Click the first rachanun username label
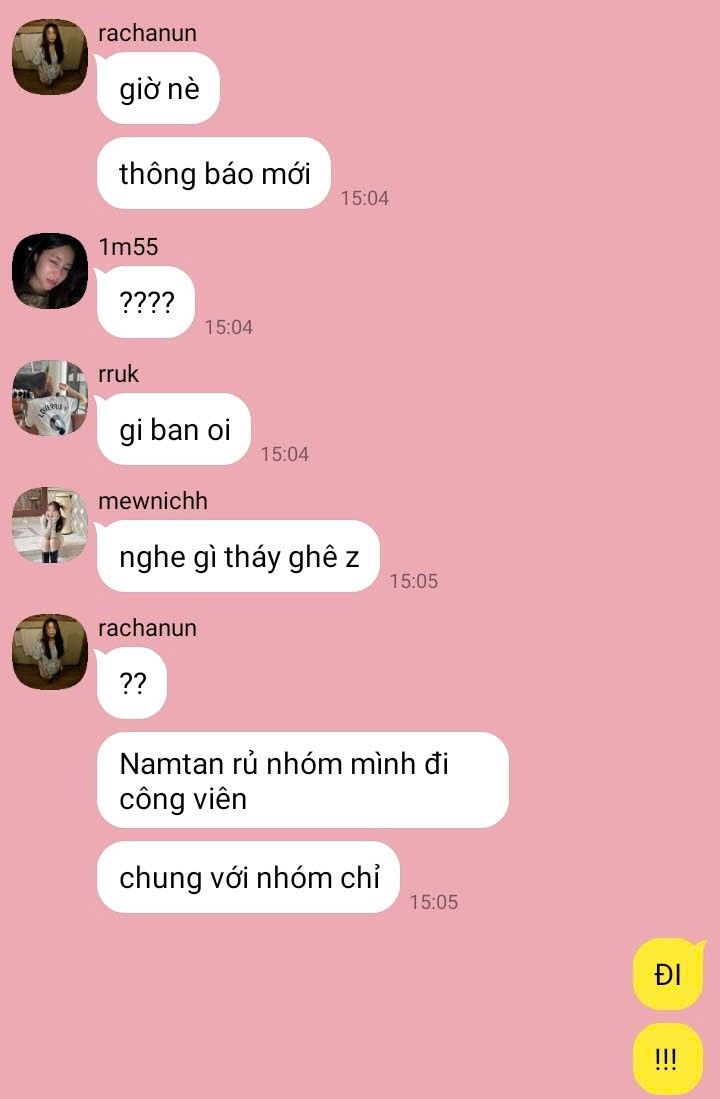The width and height of the screenshot is (720, 1099). (x=147, y=33)
